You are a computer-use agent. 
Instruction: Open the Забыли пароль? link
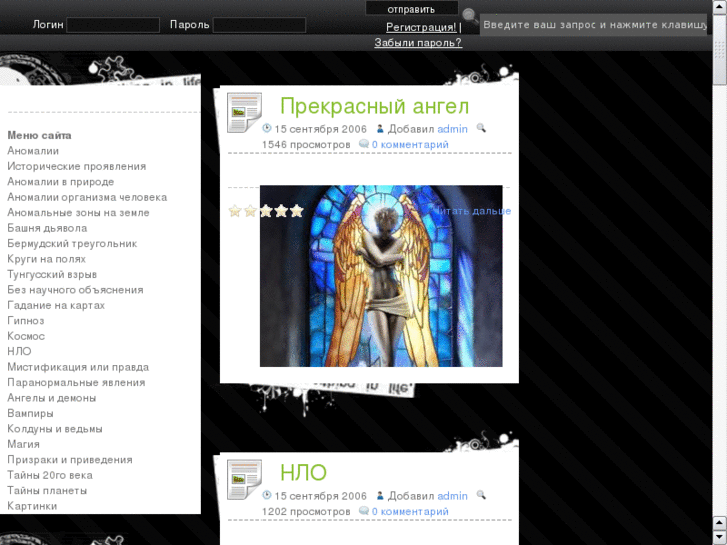click(x=418, y=43)
